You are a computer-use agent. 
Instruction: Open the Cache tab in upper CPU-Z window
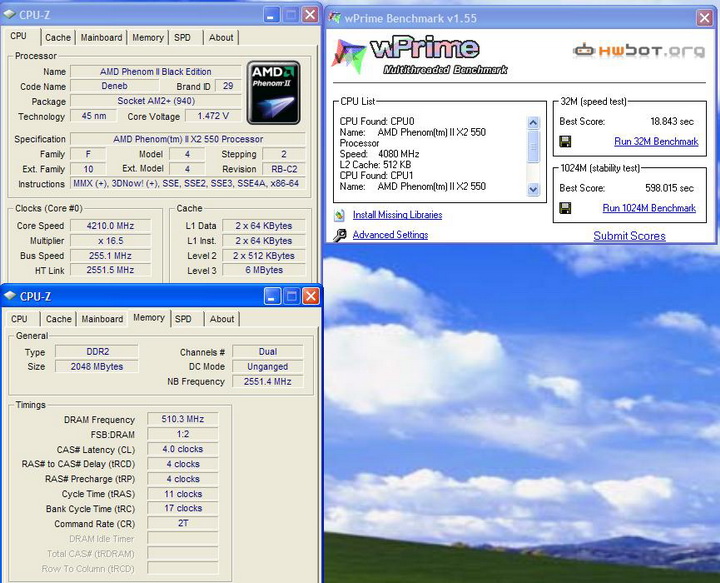pyautogui.click(x=58, y=38)
